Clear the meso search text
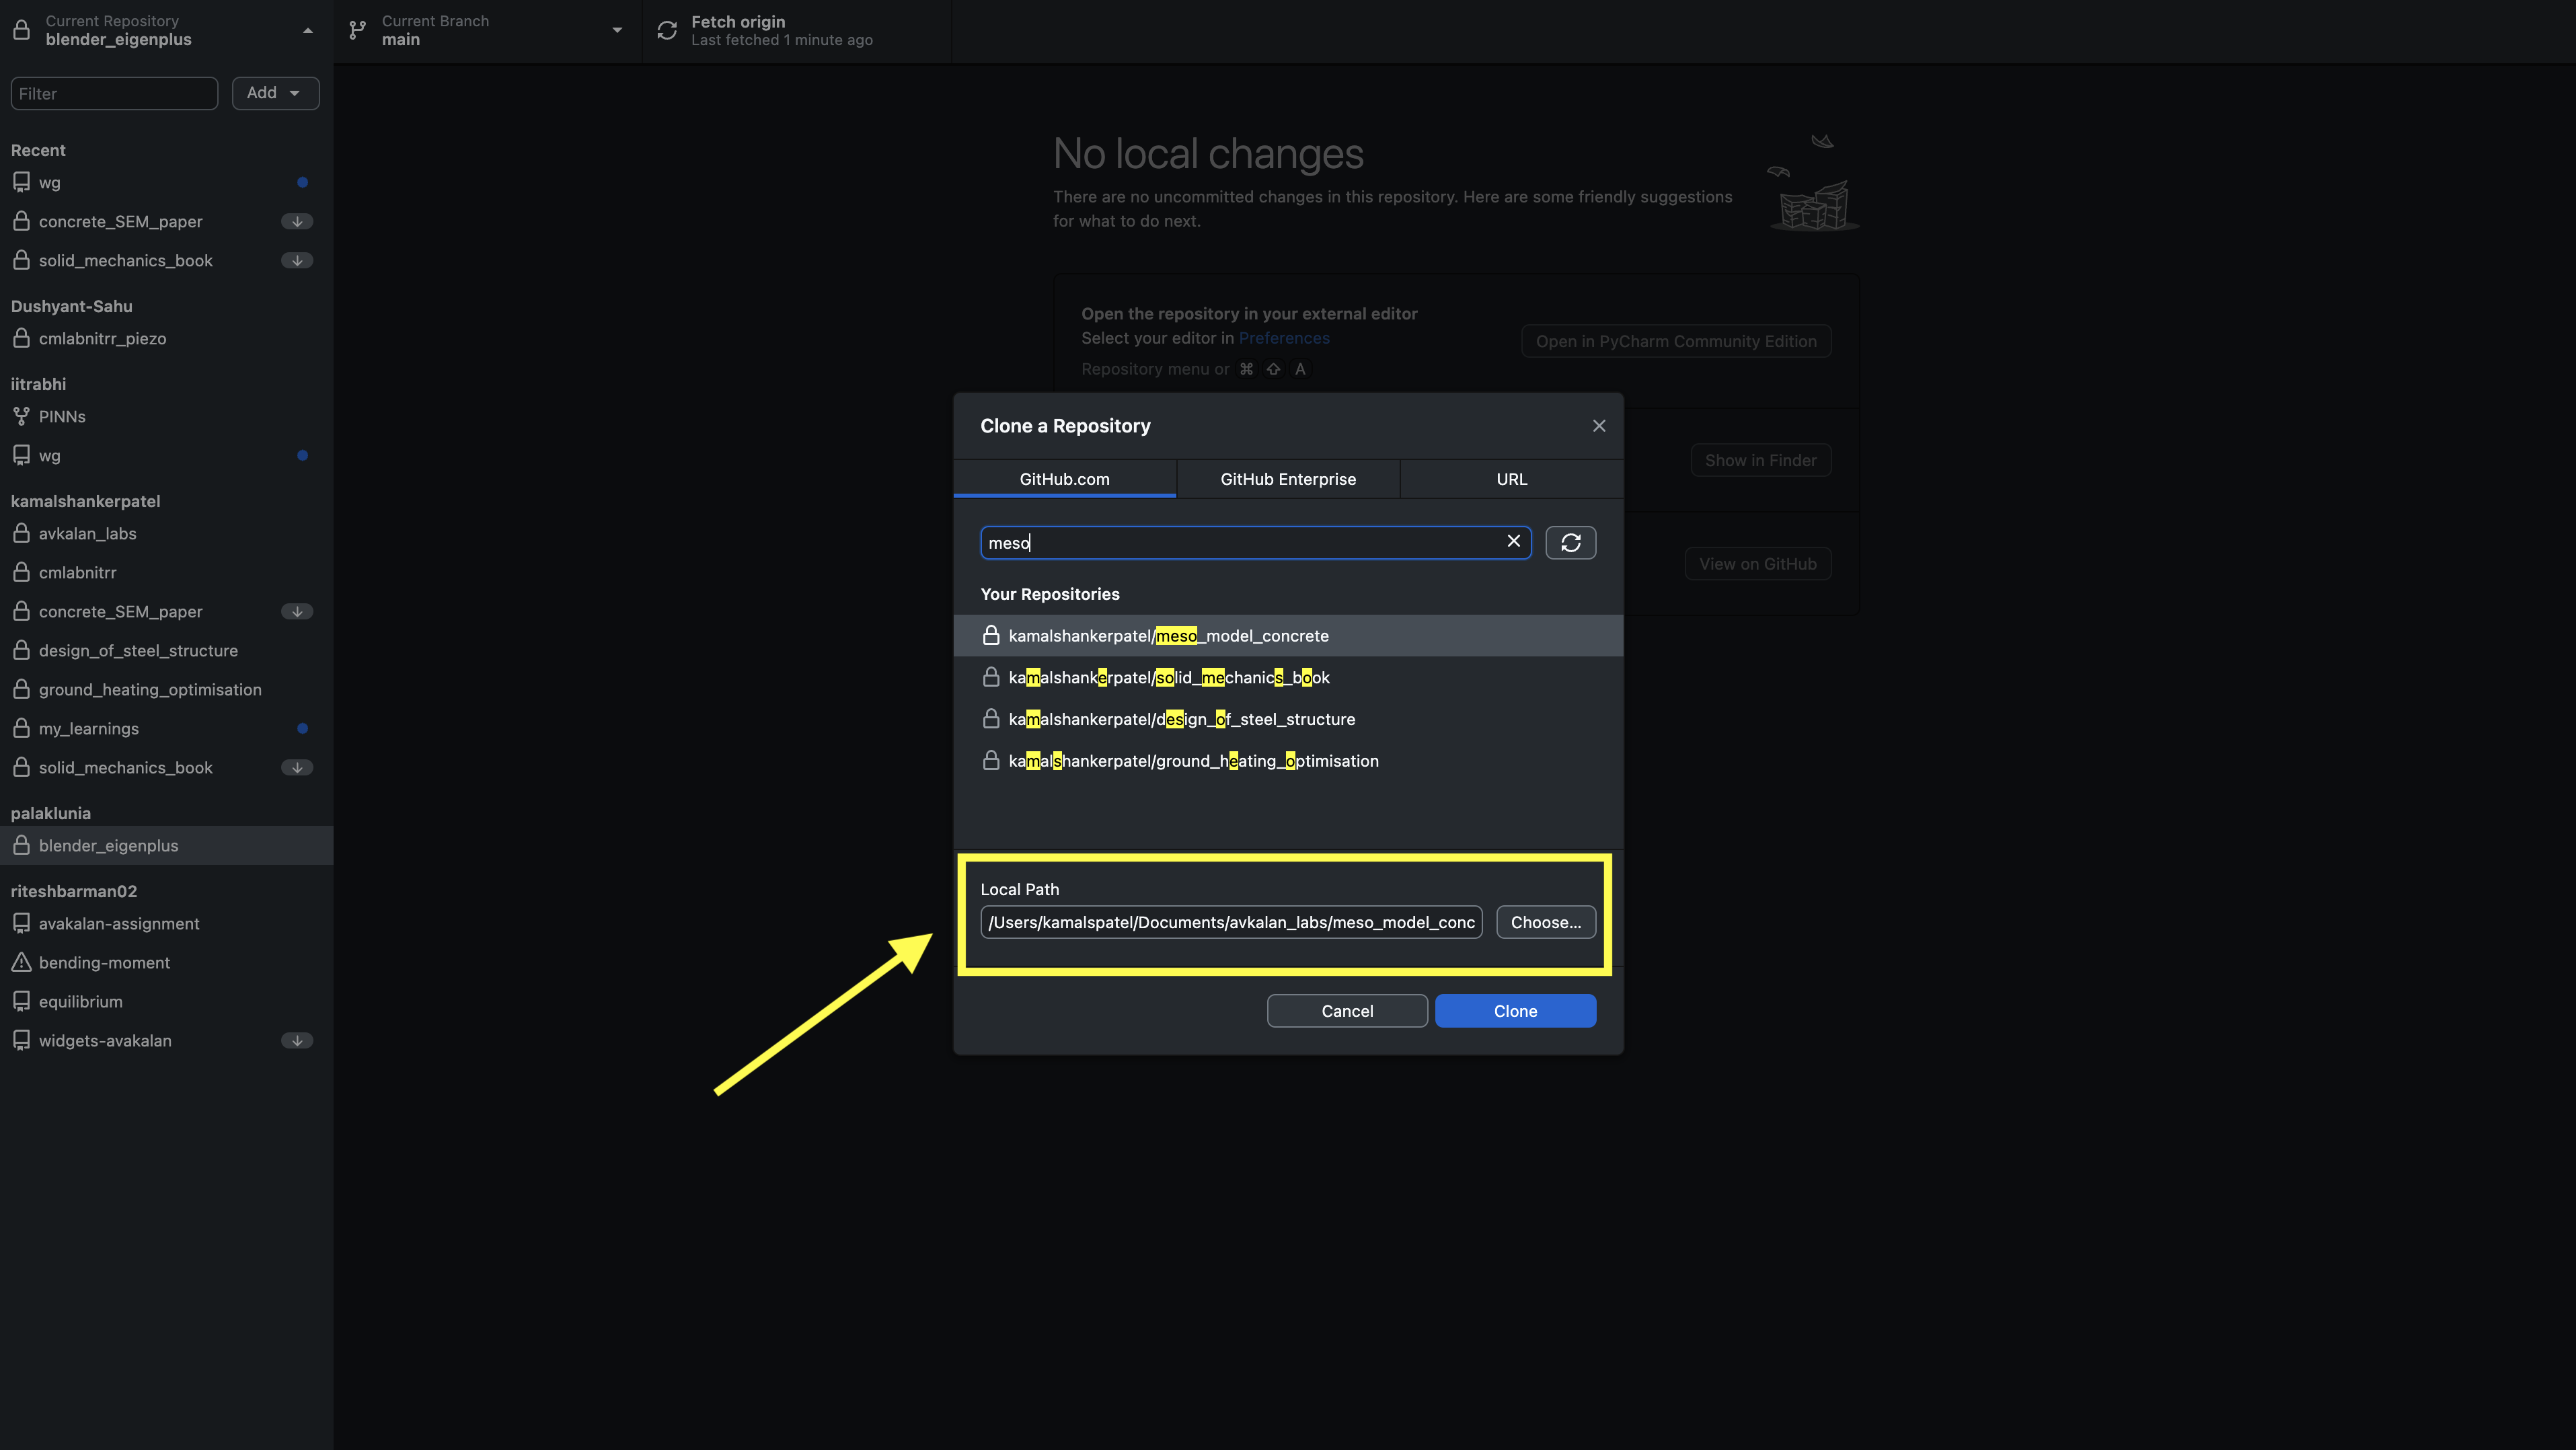 [x=1513, y=541]
